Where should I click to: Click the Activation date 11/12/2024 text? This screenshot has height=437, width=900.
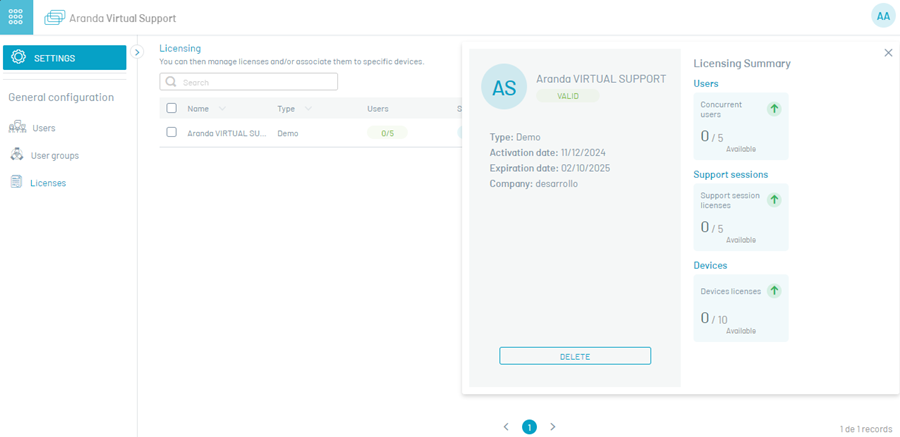pyautogui.click(x=547, y=153)
